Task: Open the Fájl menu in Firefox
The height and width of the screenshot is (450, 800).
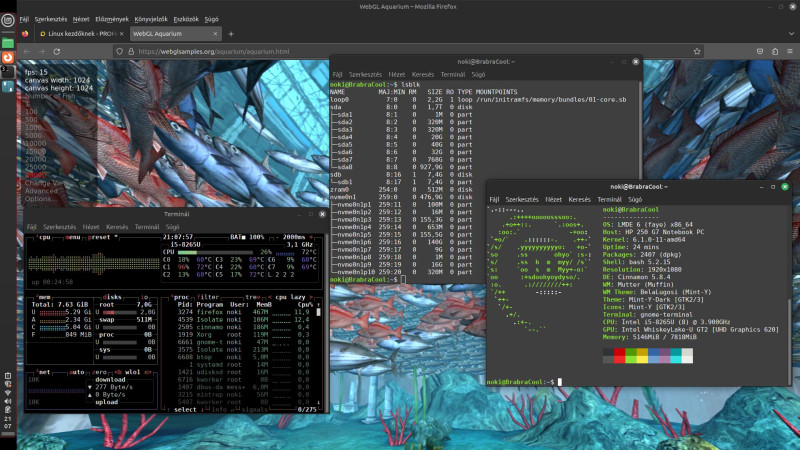Action: 24,19
